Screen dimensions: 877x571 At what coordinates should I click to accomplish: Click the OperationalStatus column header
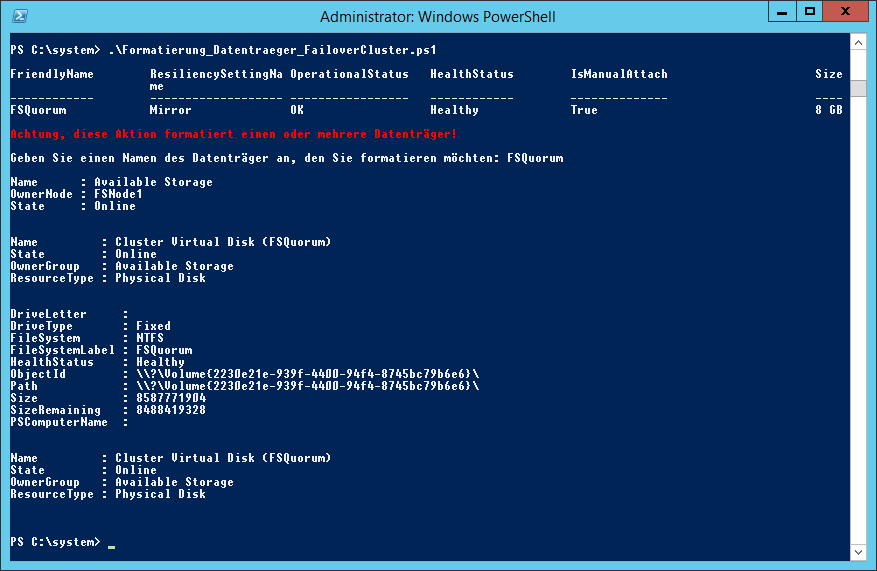click(x=350, y=74)
